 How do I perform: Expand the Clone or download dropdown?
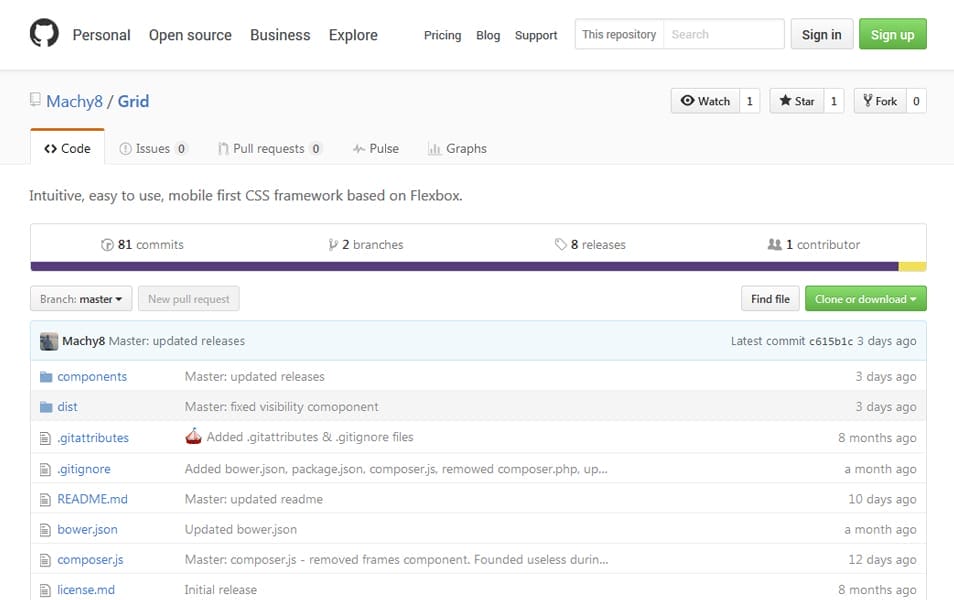coord(866,299)
